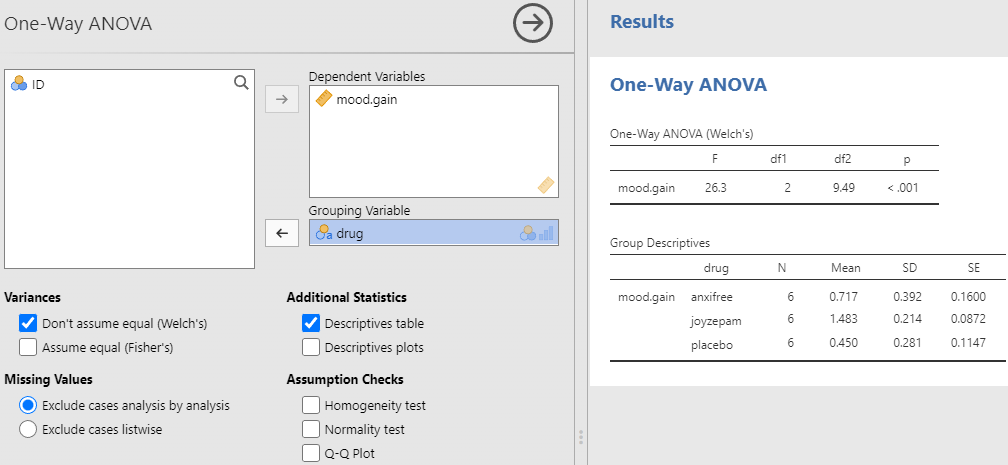Move variable into Dependent Variables with right arrow
The height and width of the screenshot is (465, 1008).
pyautogui.click(x=281, y=99)
